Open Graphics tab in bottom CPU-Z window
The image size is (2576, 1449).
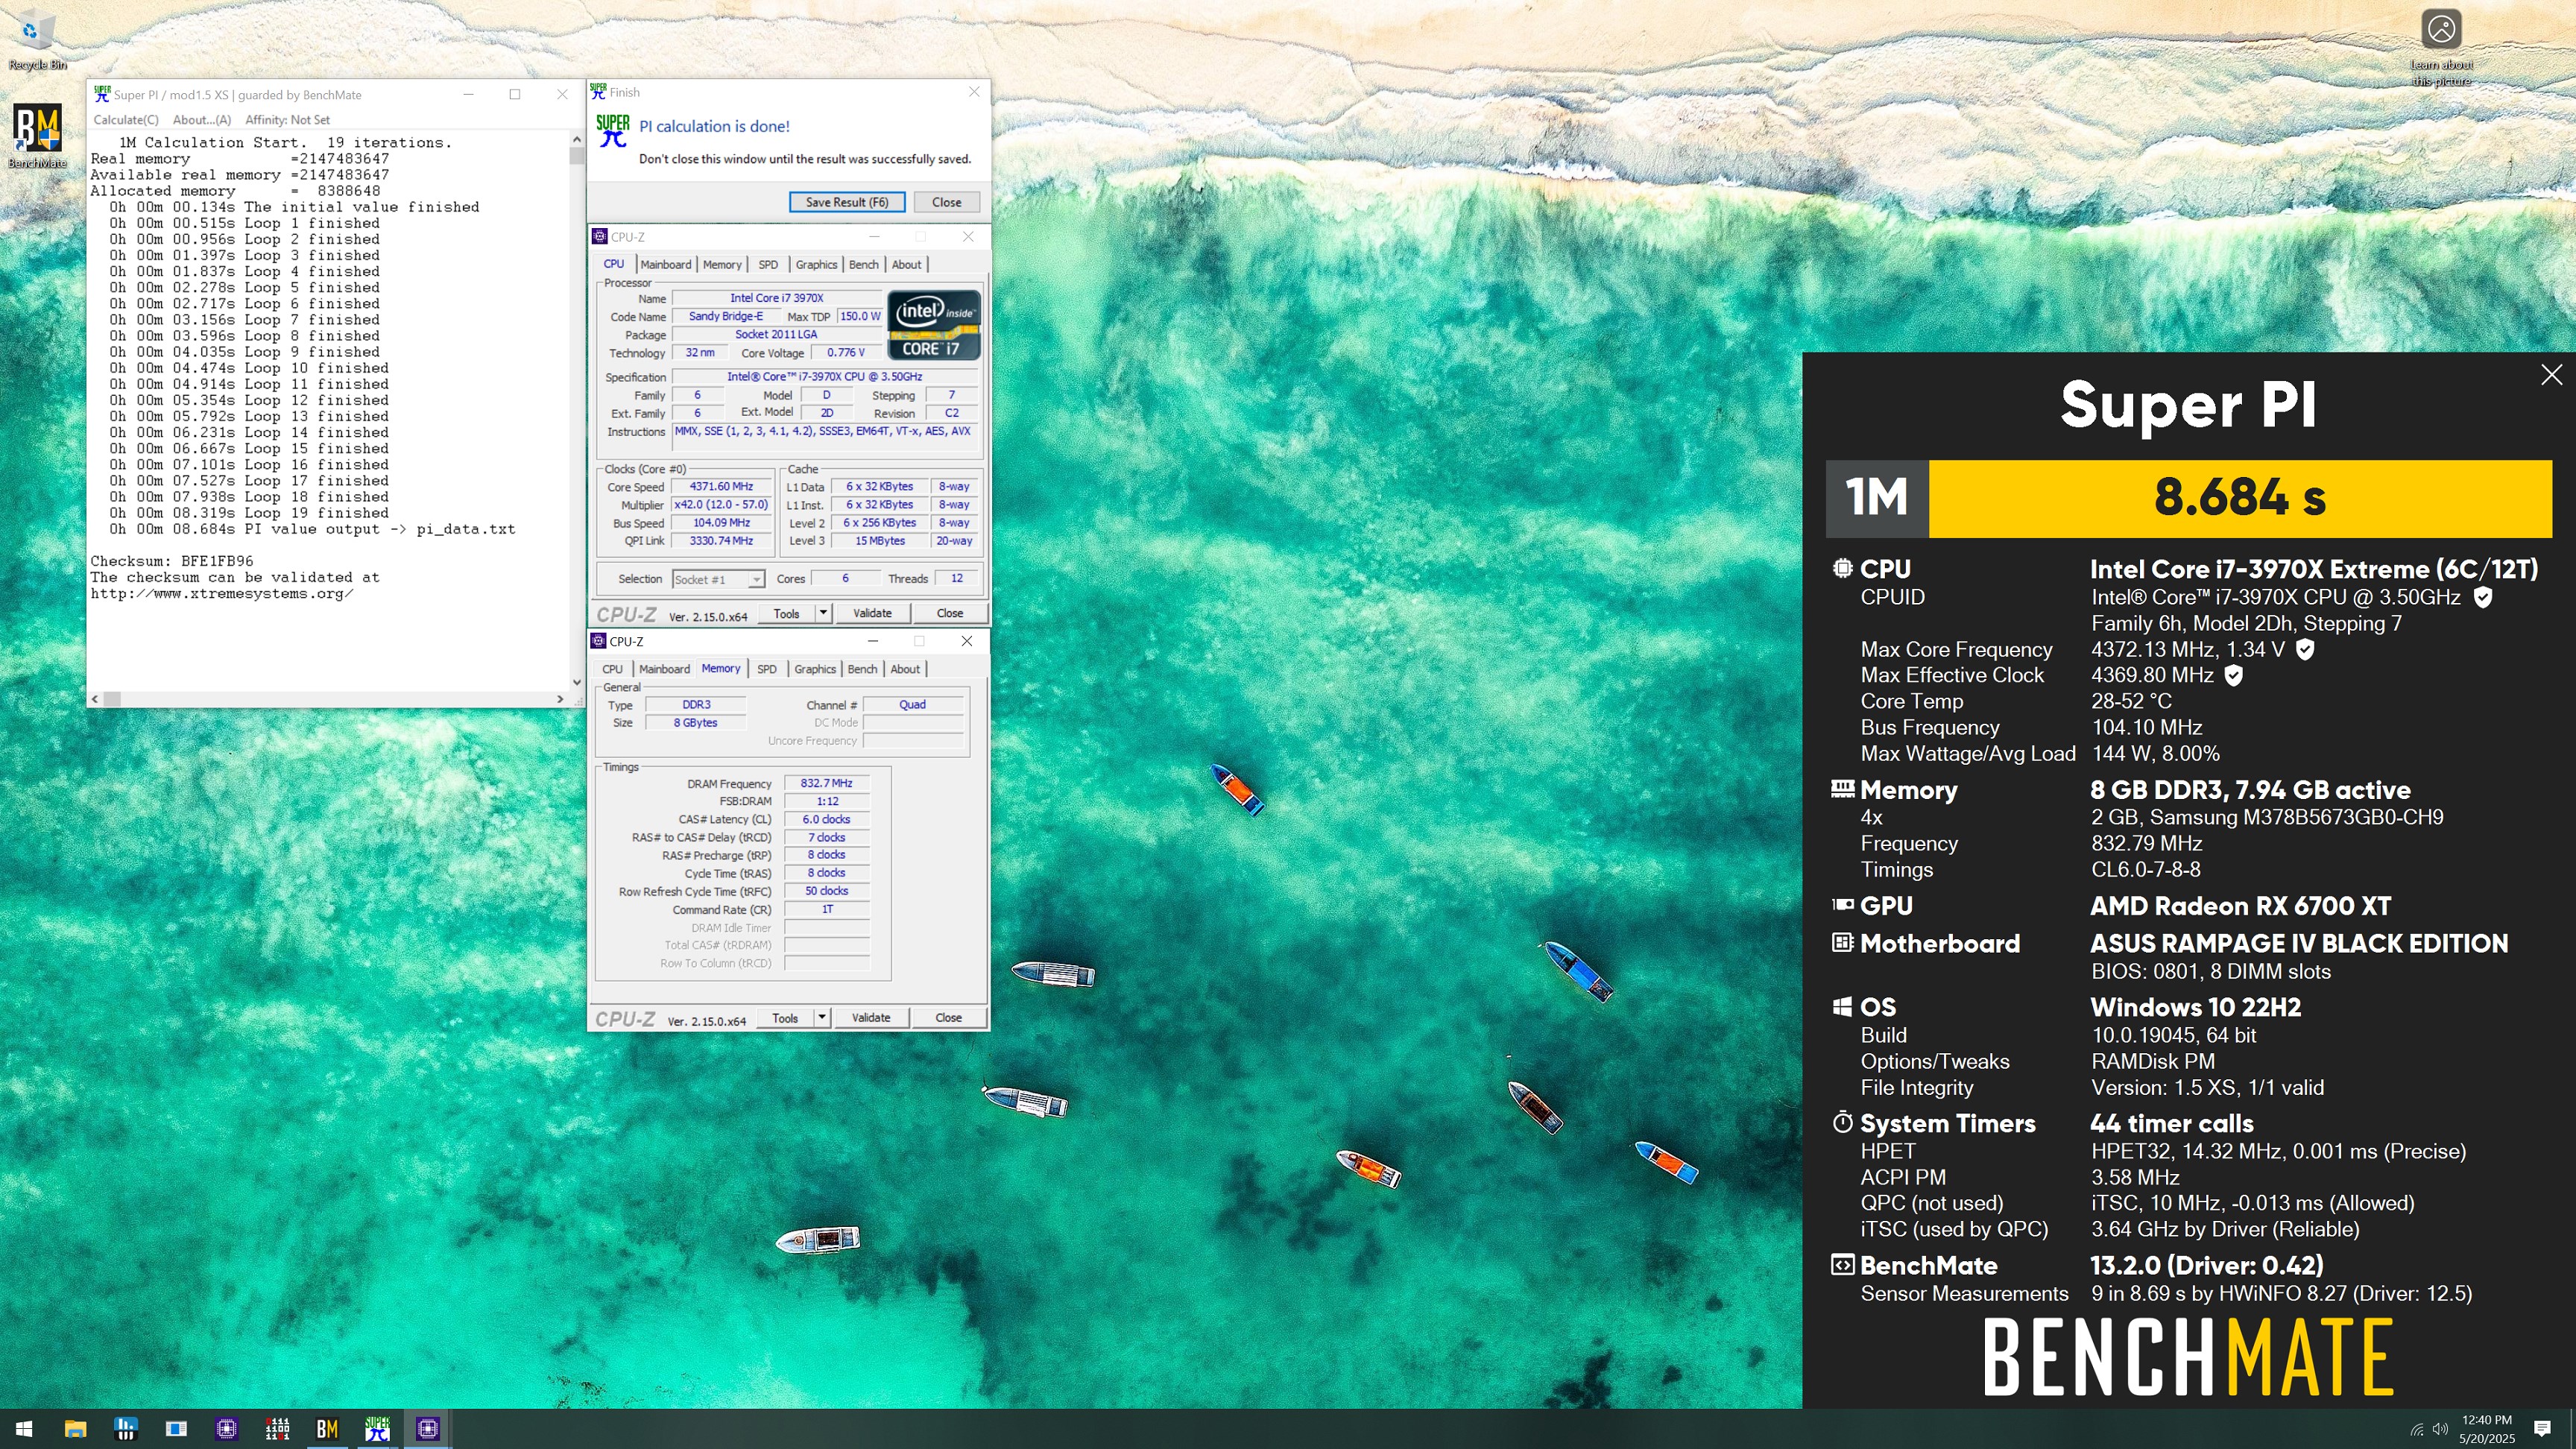click(x=815, y=669)
